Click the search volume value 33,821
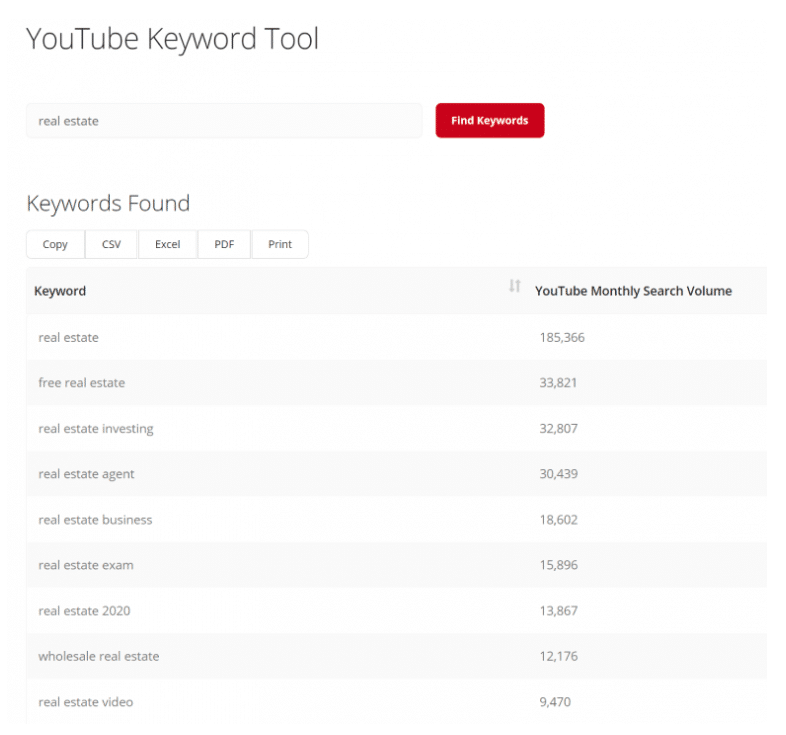 click(558, 383)
